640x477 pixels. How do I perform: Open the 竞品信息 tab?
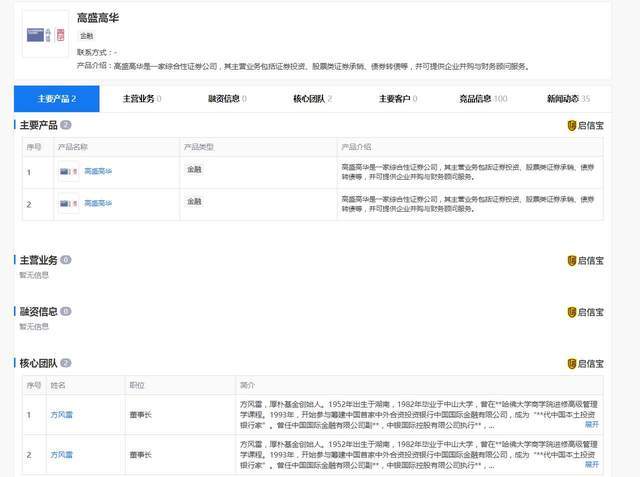point(483,99)
